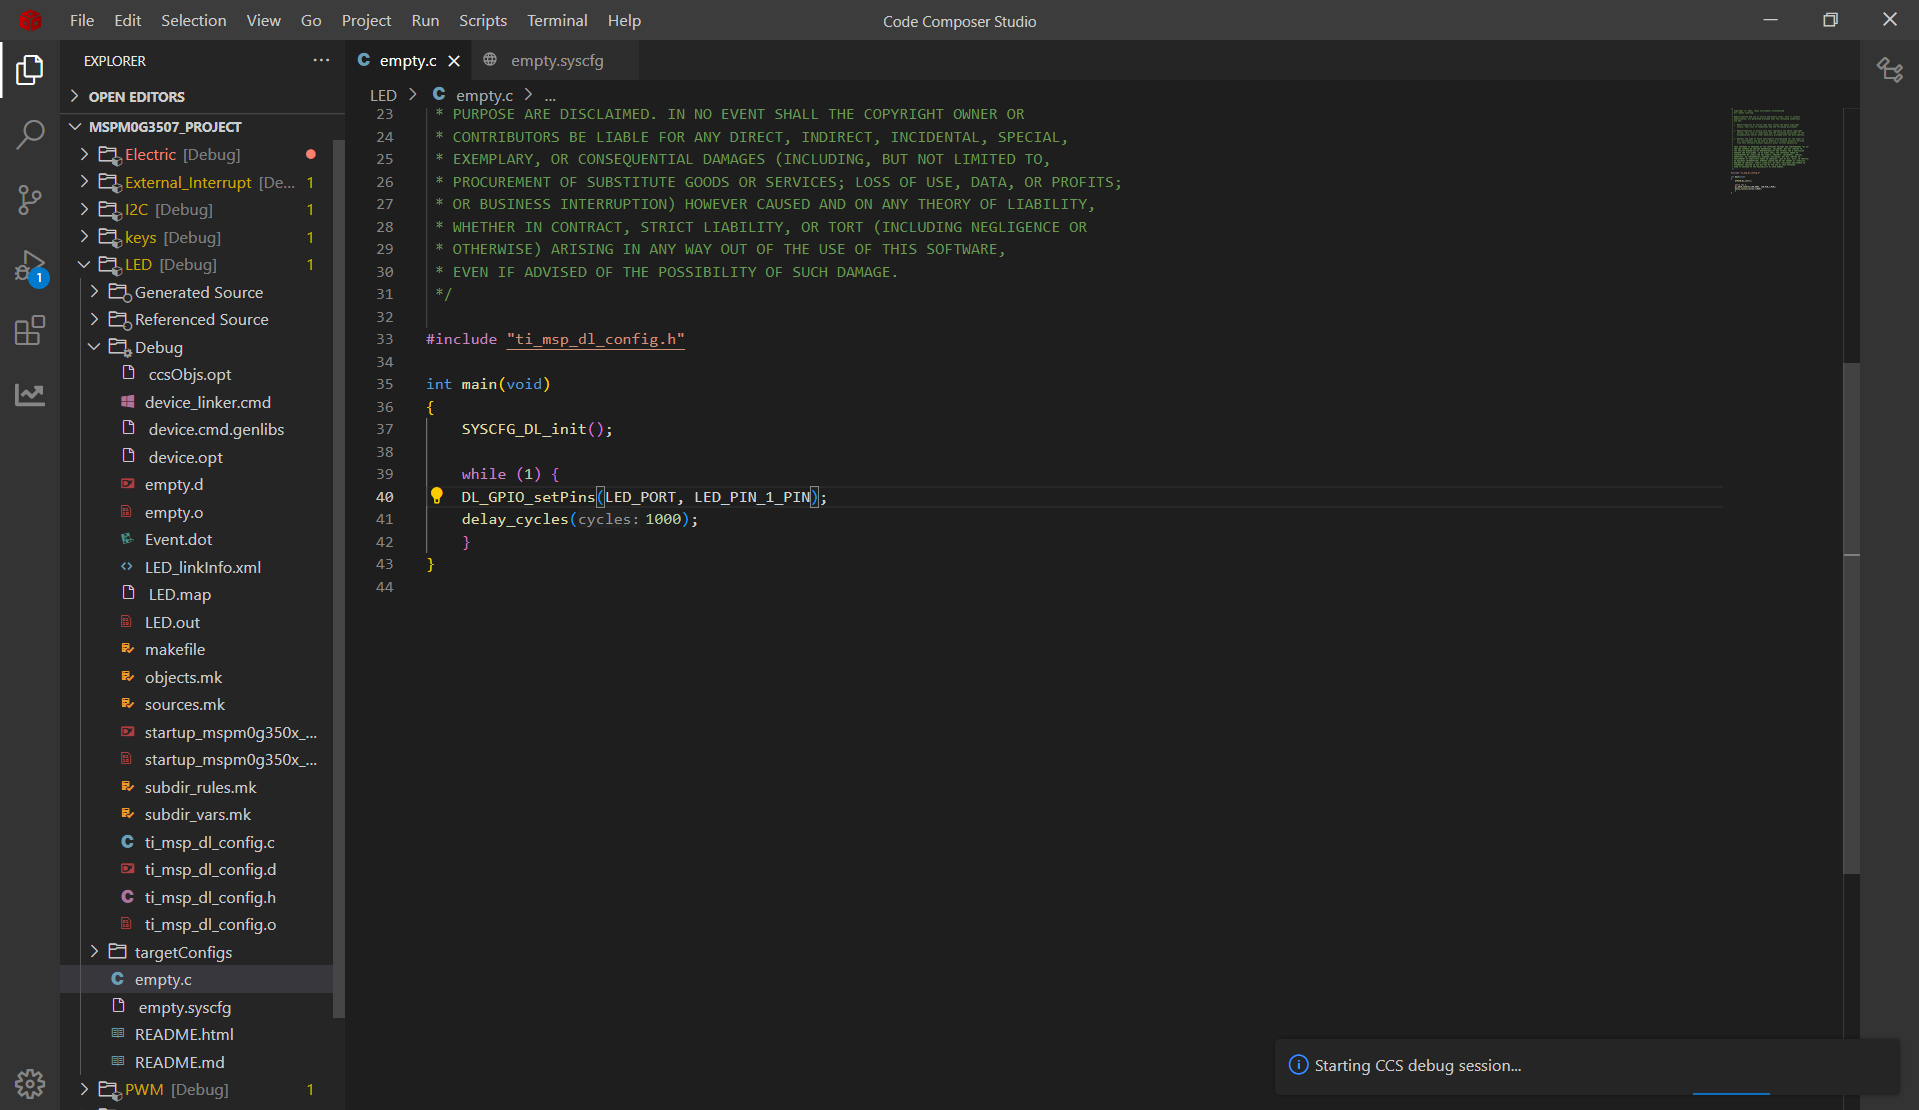
Task: Open the Scripts menu
Action: (483, 20)
